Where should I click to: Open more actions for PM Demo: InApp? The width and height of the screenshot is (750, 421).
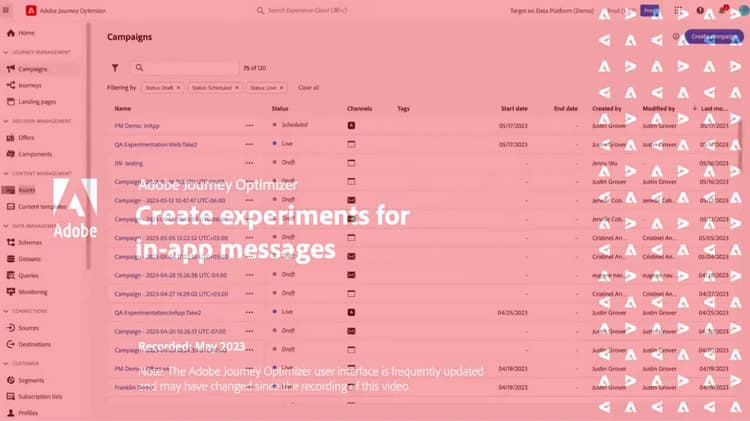(249, 125)
